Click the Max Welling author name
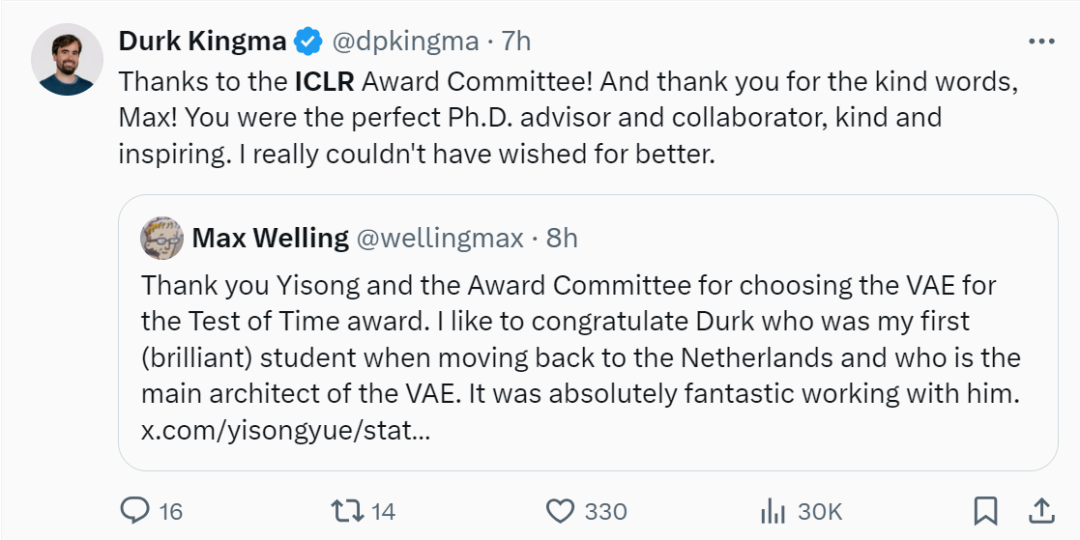The height and width of the screenshot is (540, 1080). point(270,238)
